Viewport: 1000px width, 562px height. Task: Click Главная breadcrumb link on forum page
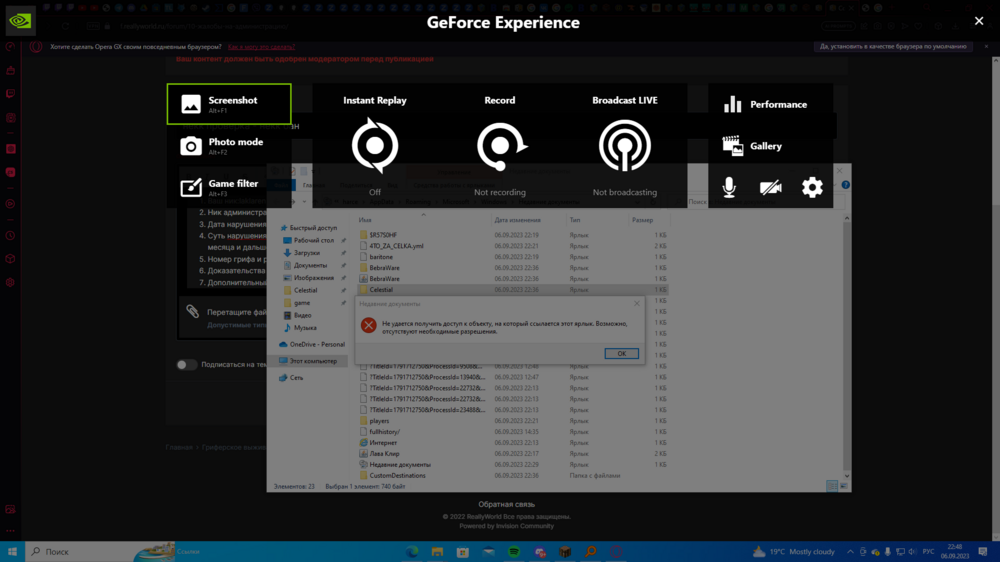(179, 447)
